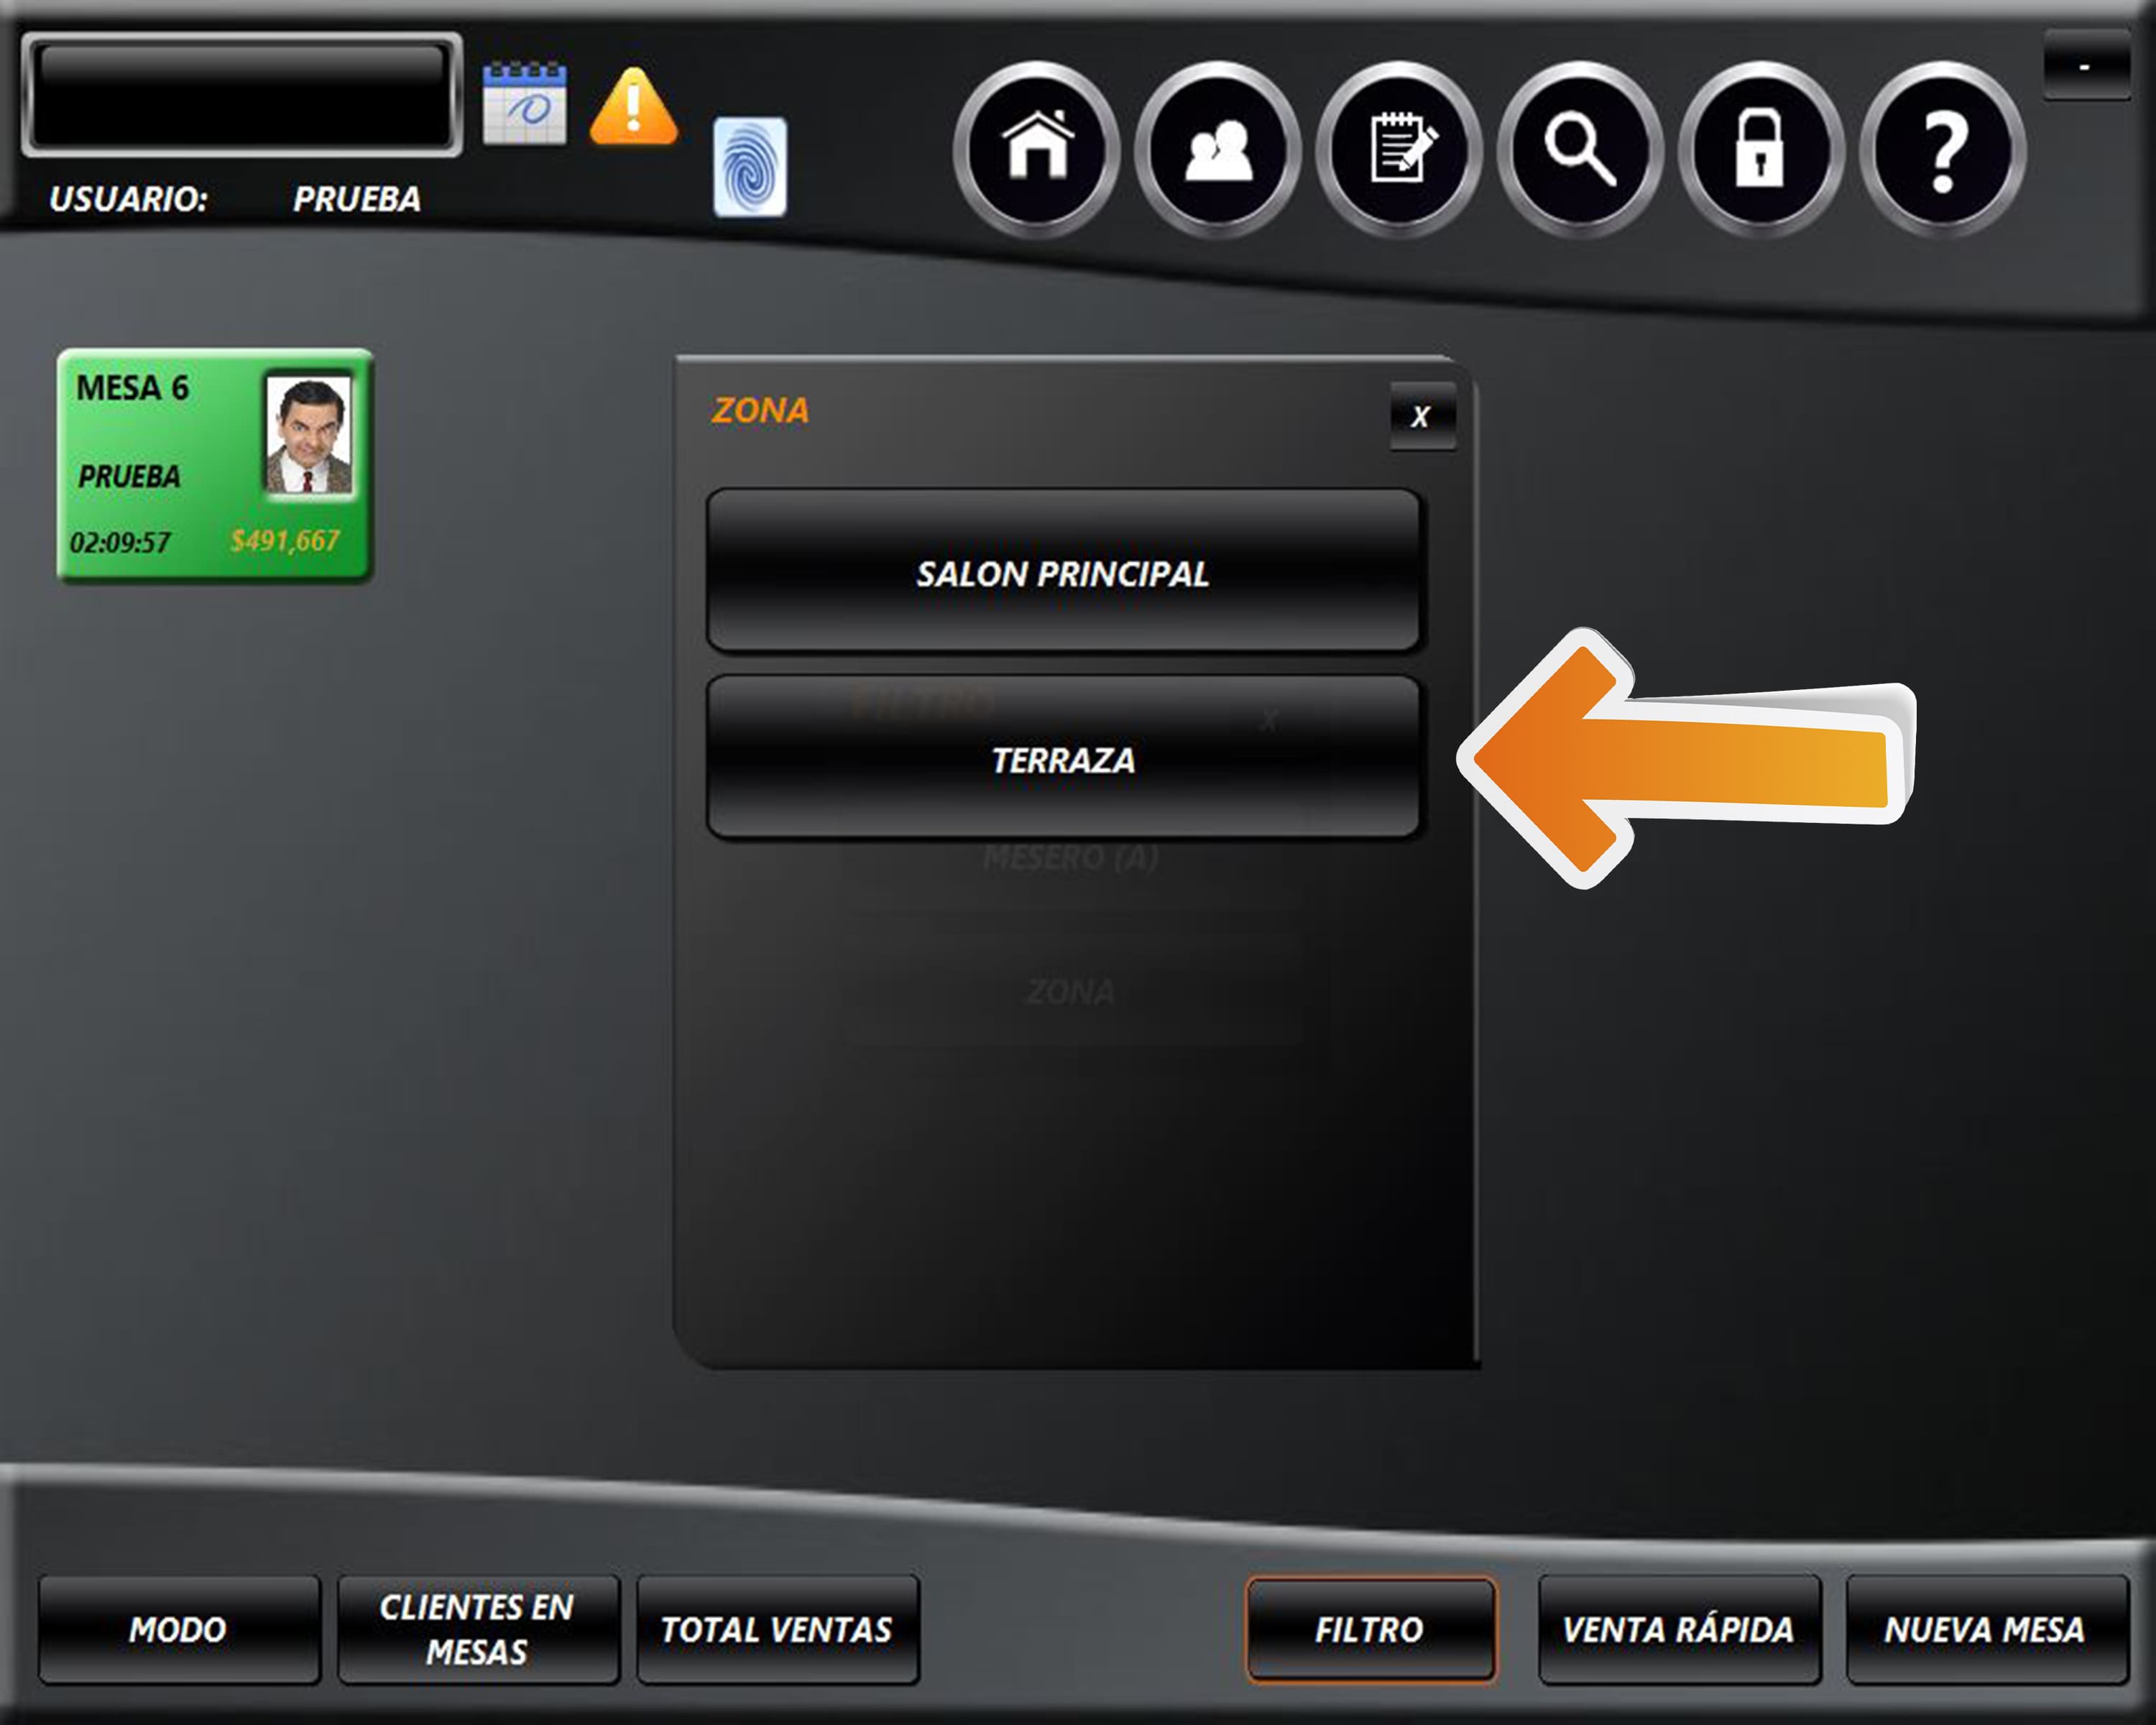Create a NUEVA MESA
This screenshot has height=1725, width=2156.
pyautogui.click(x=1986, y=1629)
